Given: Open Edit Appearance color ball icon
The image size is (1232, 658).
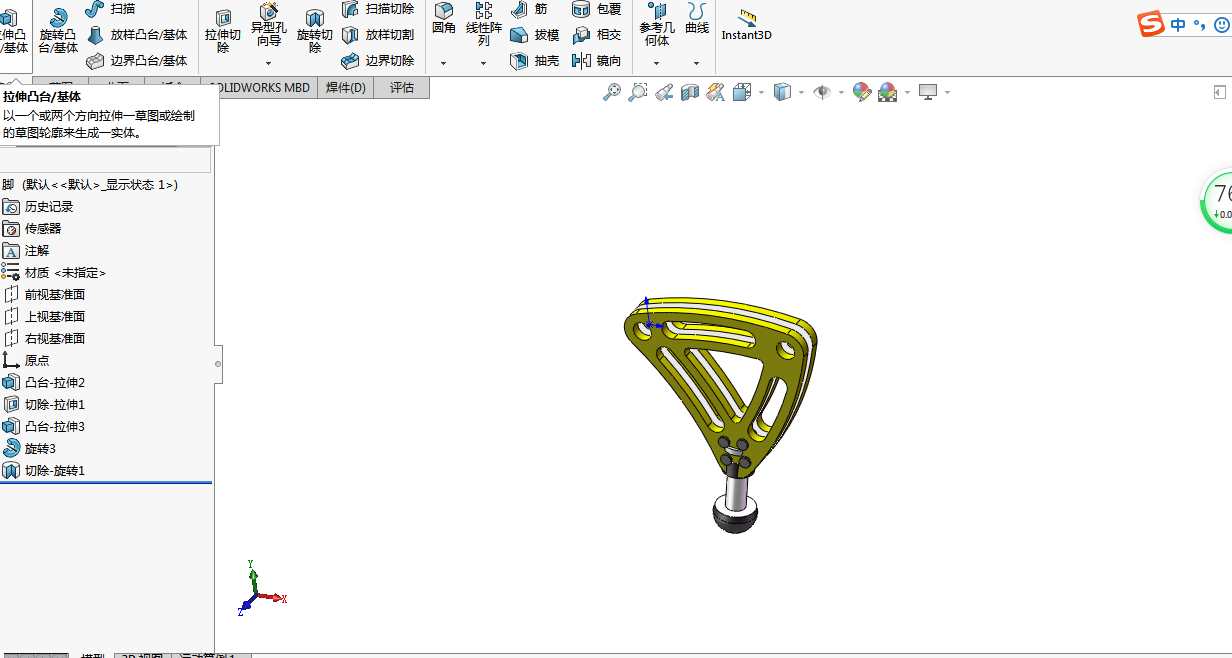Looking at the screenshot, I should coord(862,92).
